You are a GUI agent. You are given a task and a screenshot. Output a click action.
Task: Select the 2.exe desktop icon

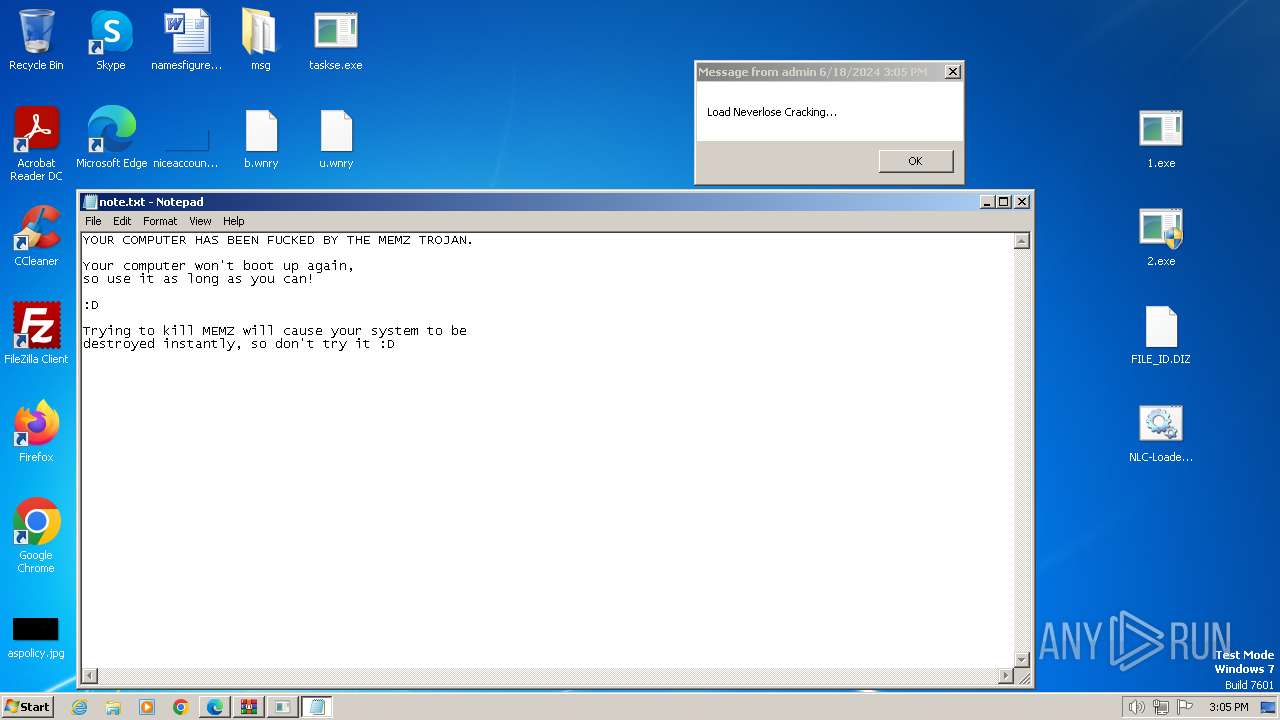(1161, 236)
